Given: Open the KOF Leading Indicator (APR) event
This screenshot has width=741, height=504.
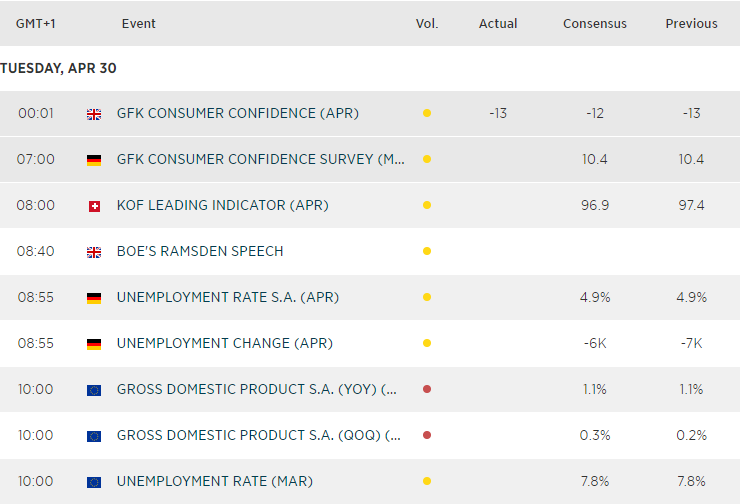Looking at the screenshot, I should (222, 206).
